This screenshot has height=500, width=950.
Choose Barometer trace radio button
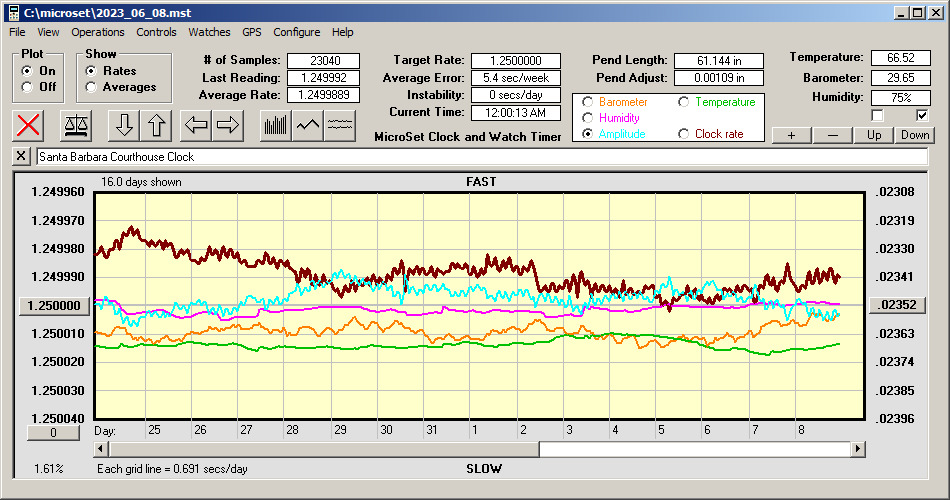point(587,102)
